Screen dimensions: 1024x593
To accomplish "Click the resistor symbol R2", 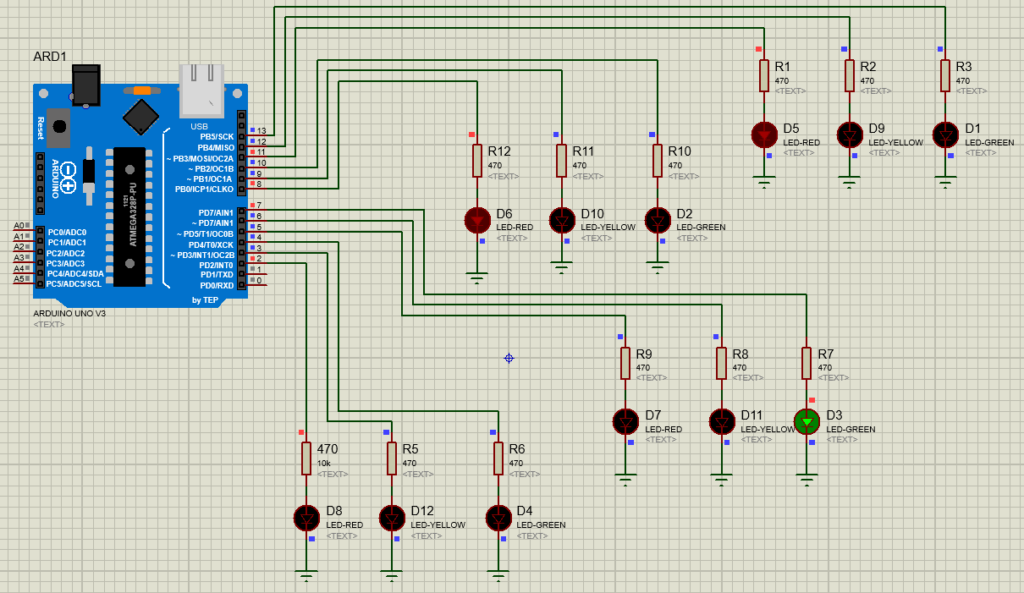I will [x=850, y=76].
